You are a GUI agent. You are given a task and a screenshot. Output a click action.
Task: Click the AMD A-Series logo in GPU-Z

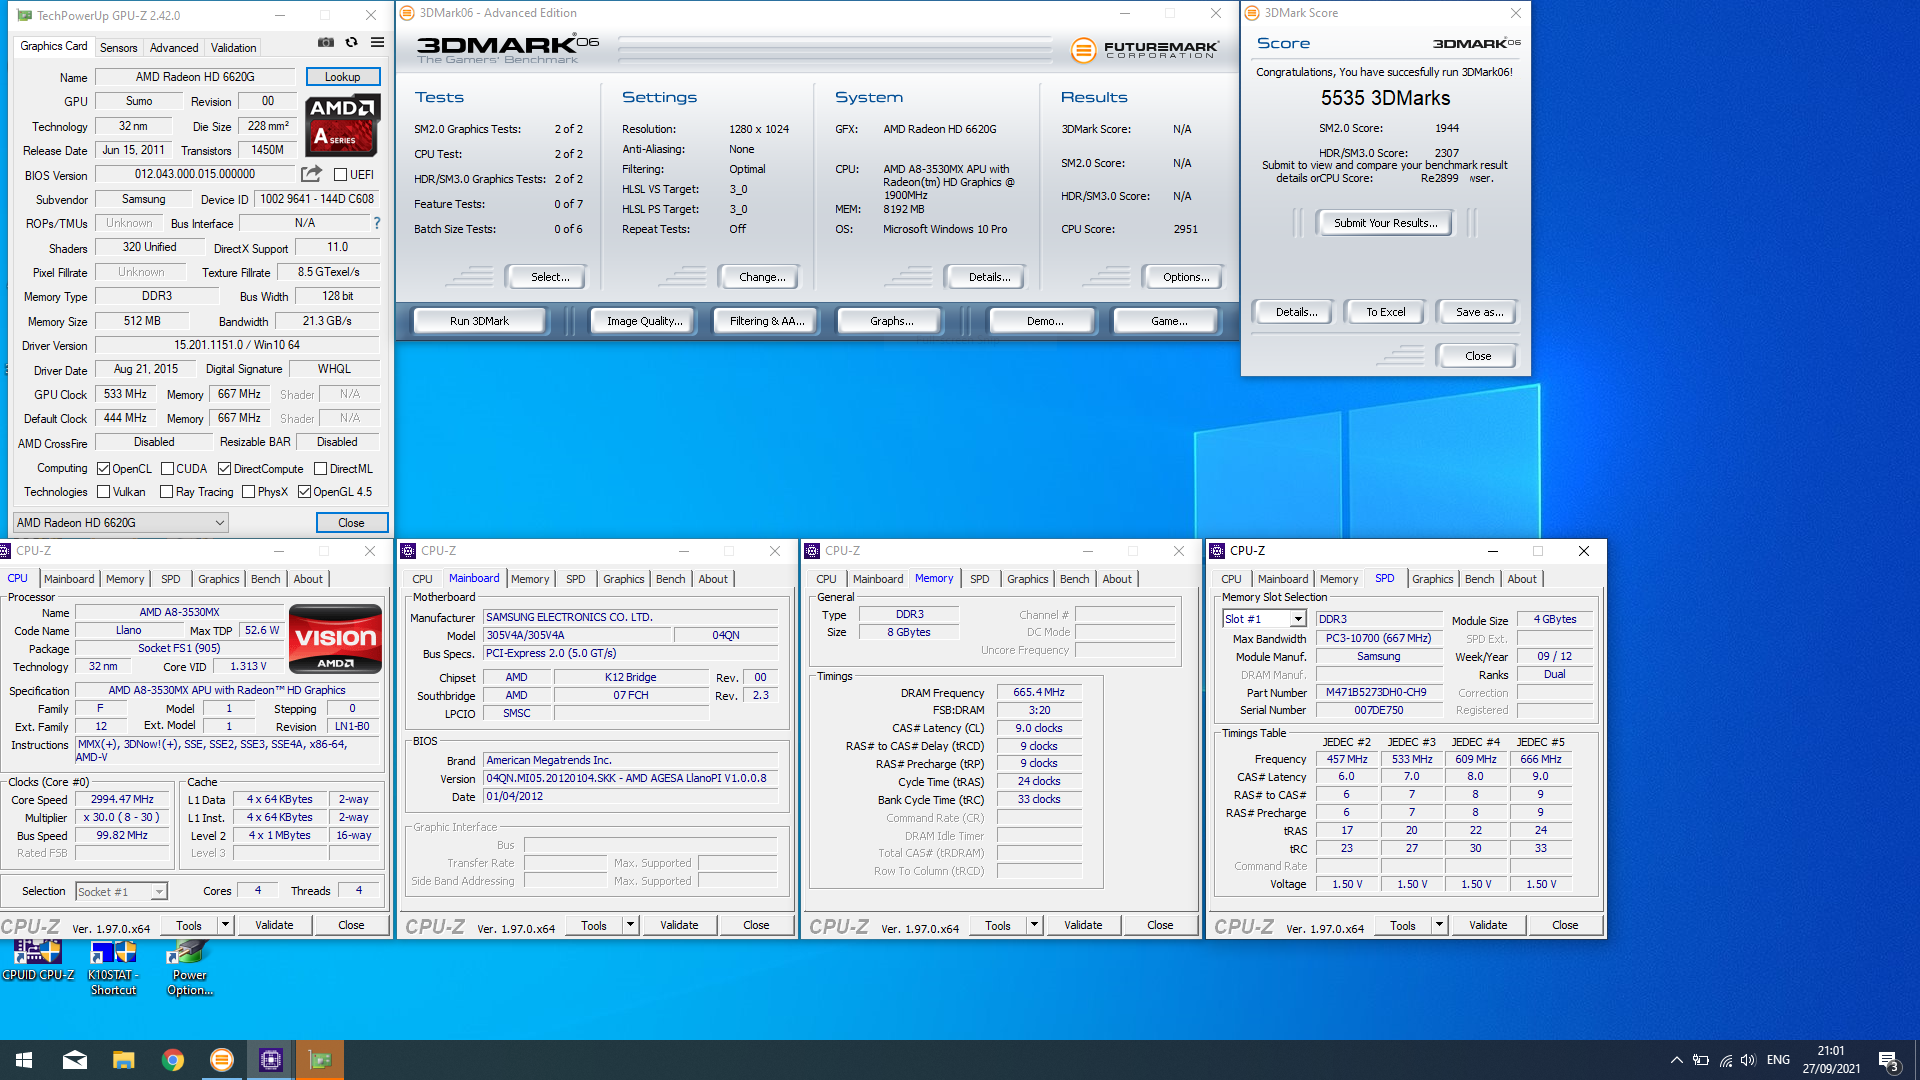click(x=343, y=125)
